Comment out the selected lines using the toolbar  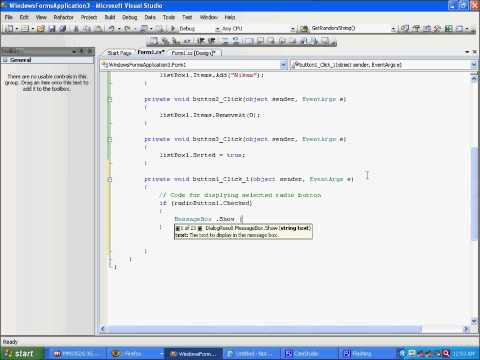[x=225, y=41]
